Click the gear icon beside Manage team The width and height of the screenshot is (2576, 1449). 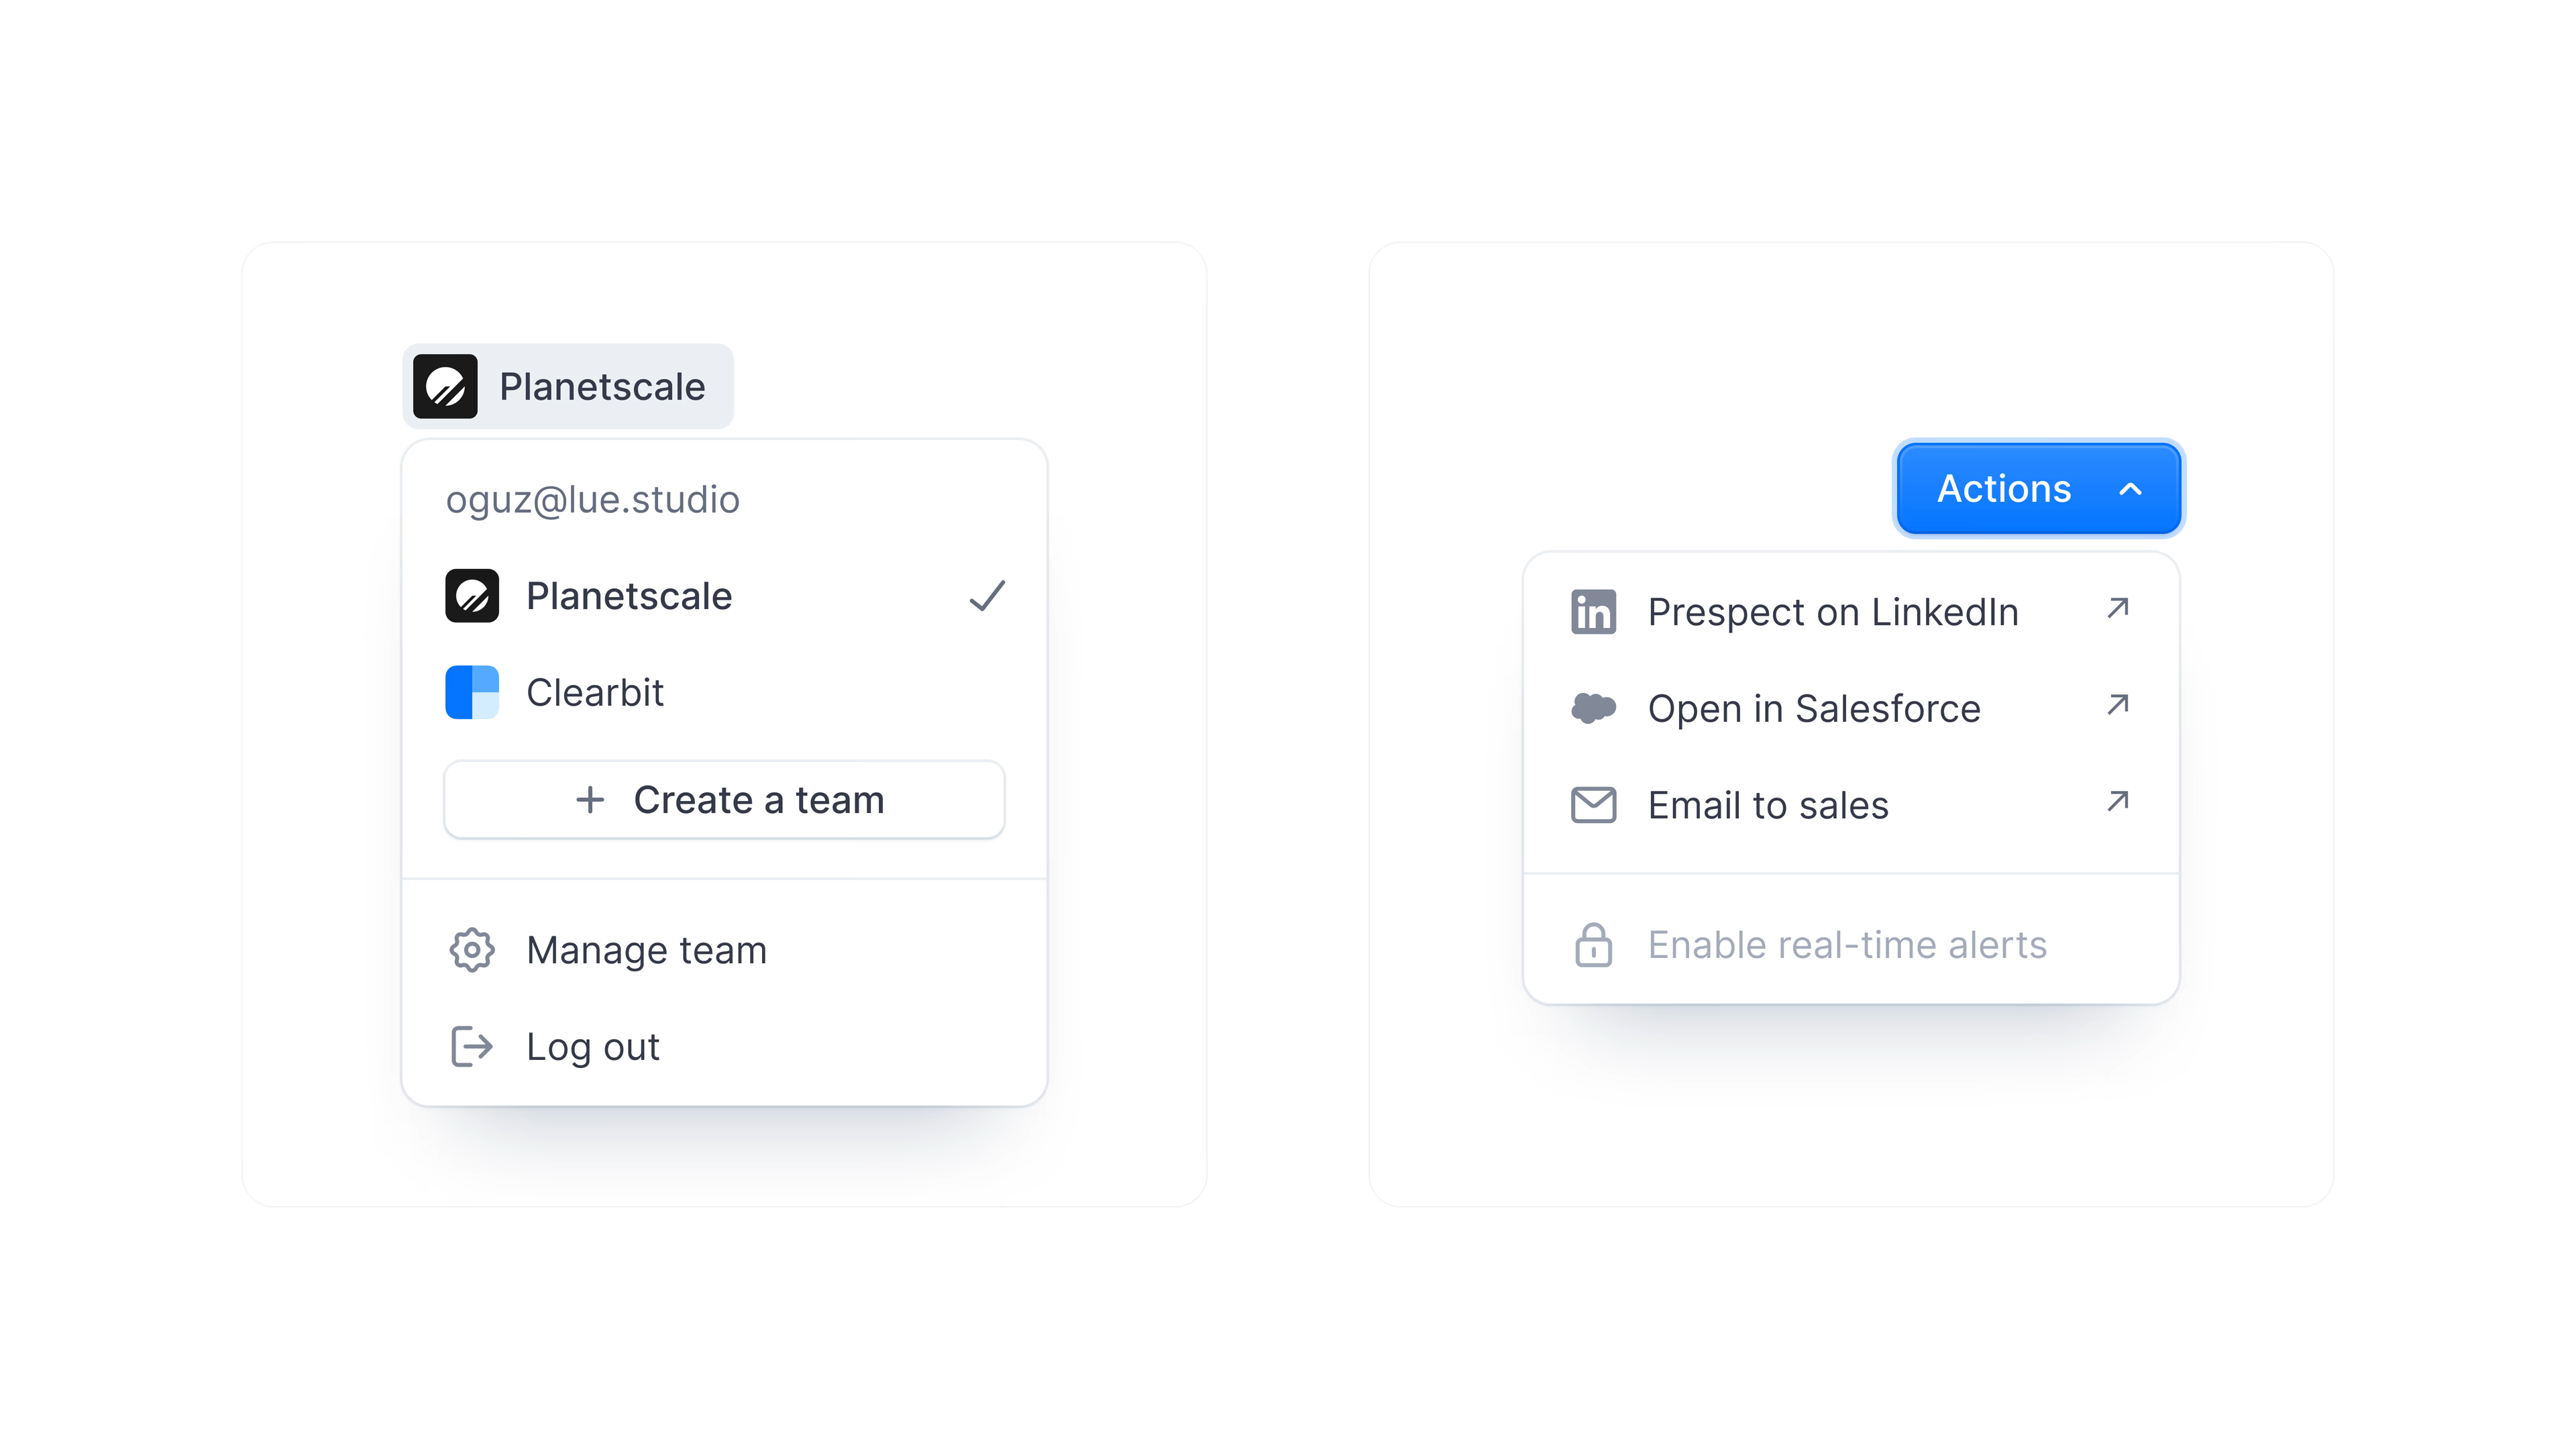(x=471, y=950)
